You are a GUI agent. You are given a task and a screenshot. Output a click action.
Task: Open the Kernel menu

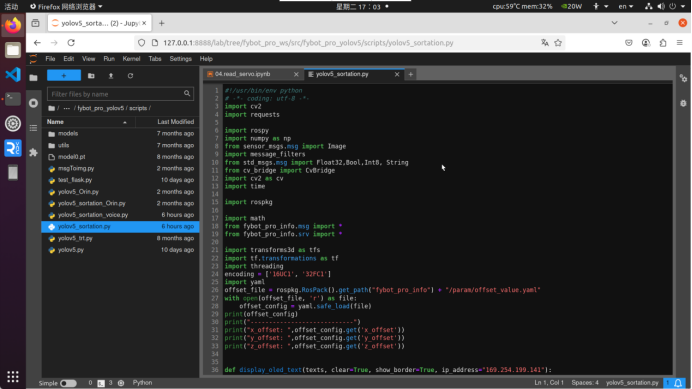[131, 59]
